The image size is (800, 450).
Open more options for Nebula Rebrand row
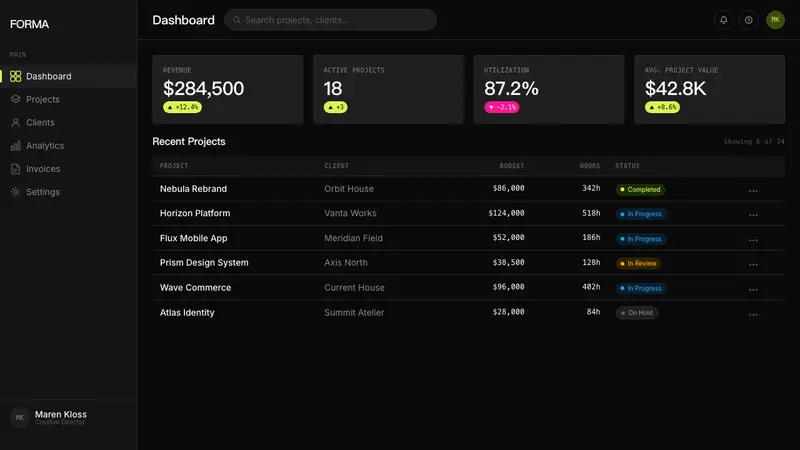(753, 190)
